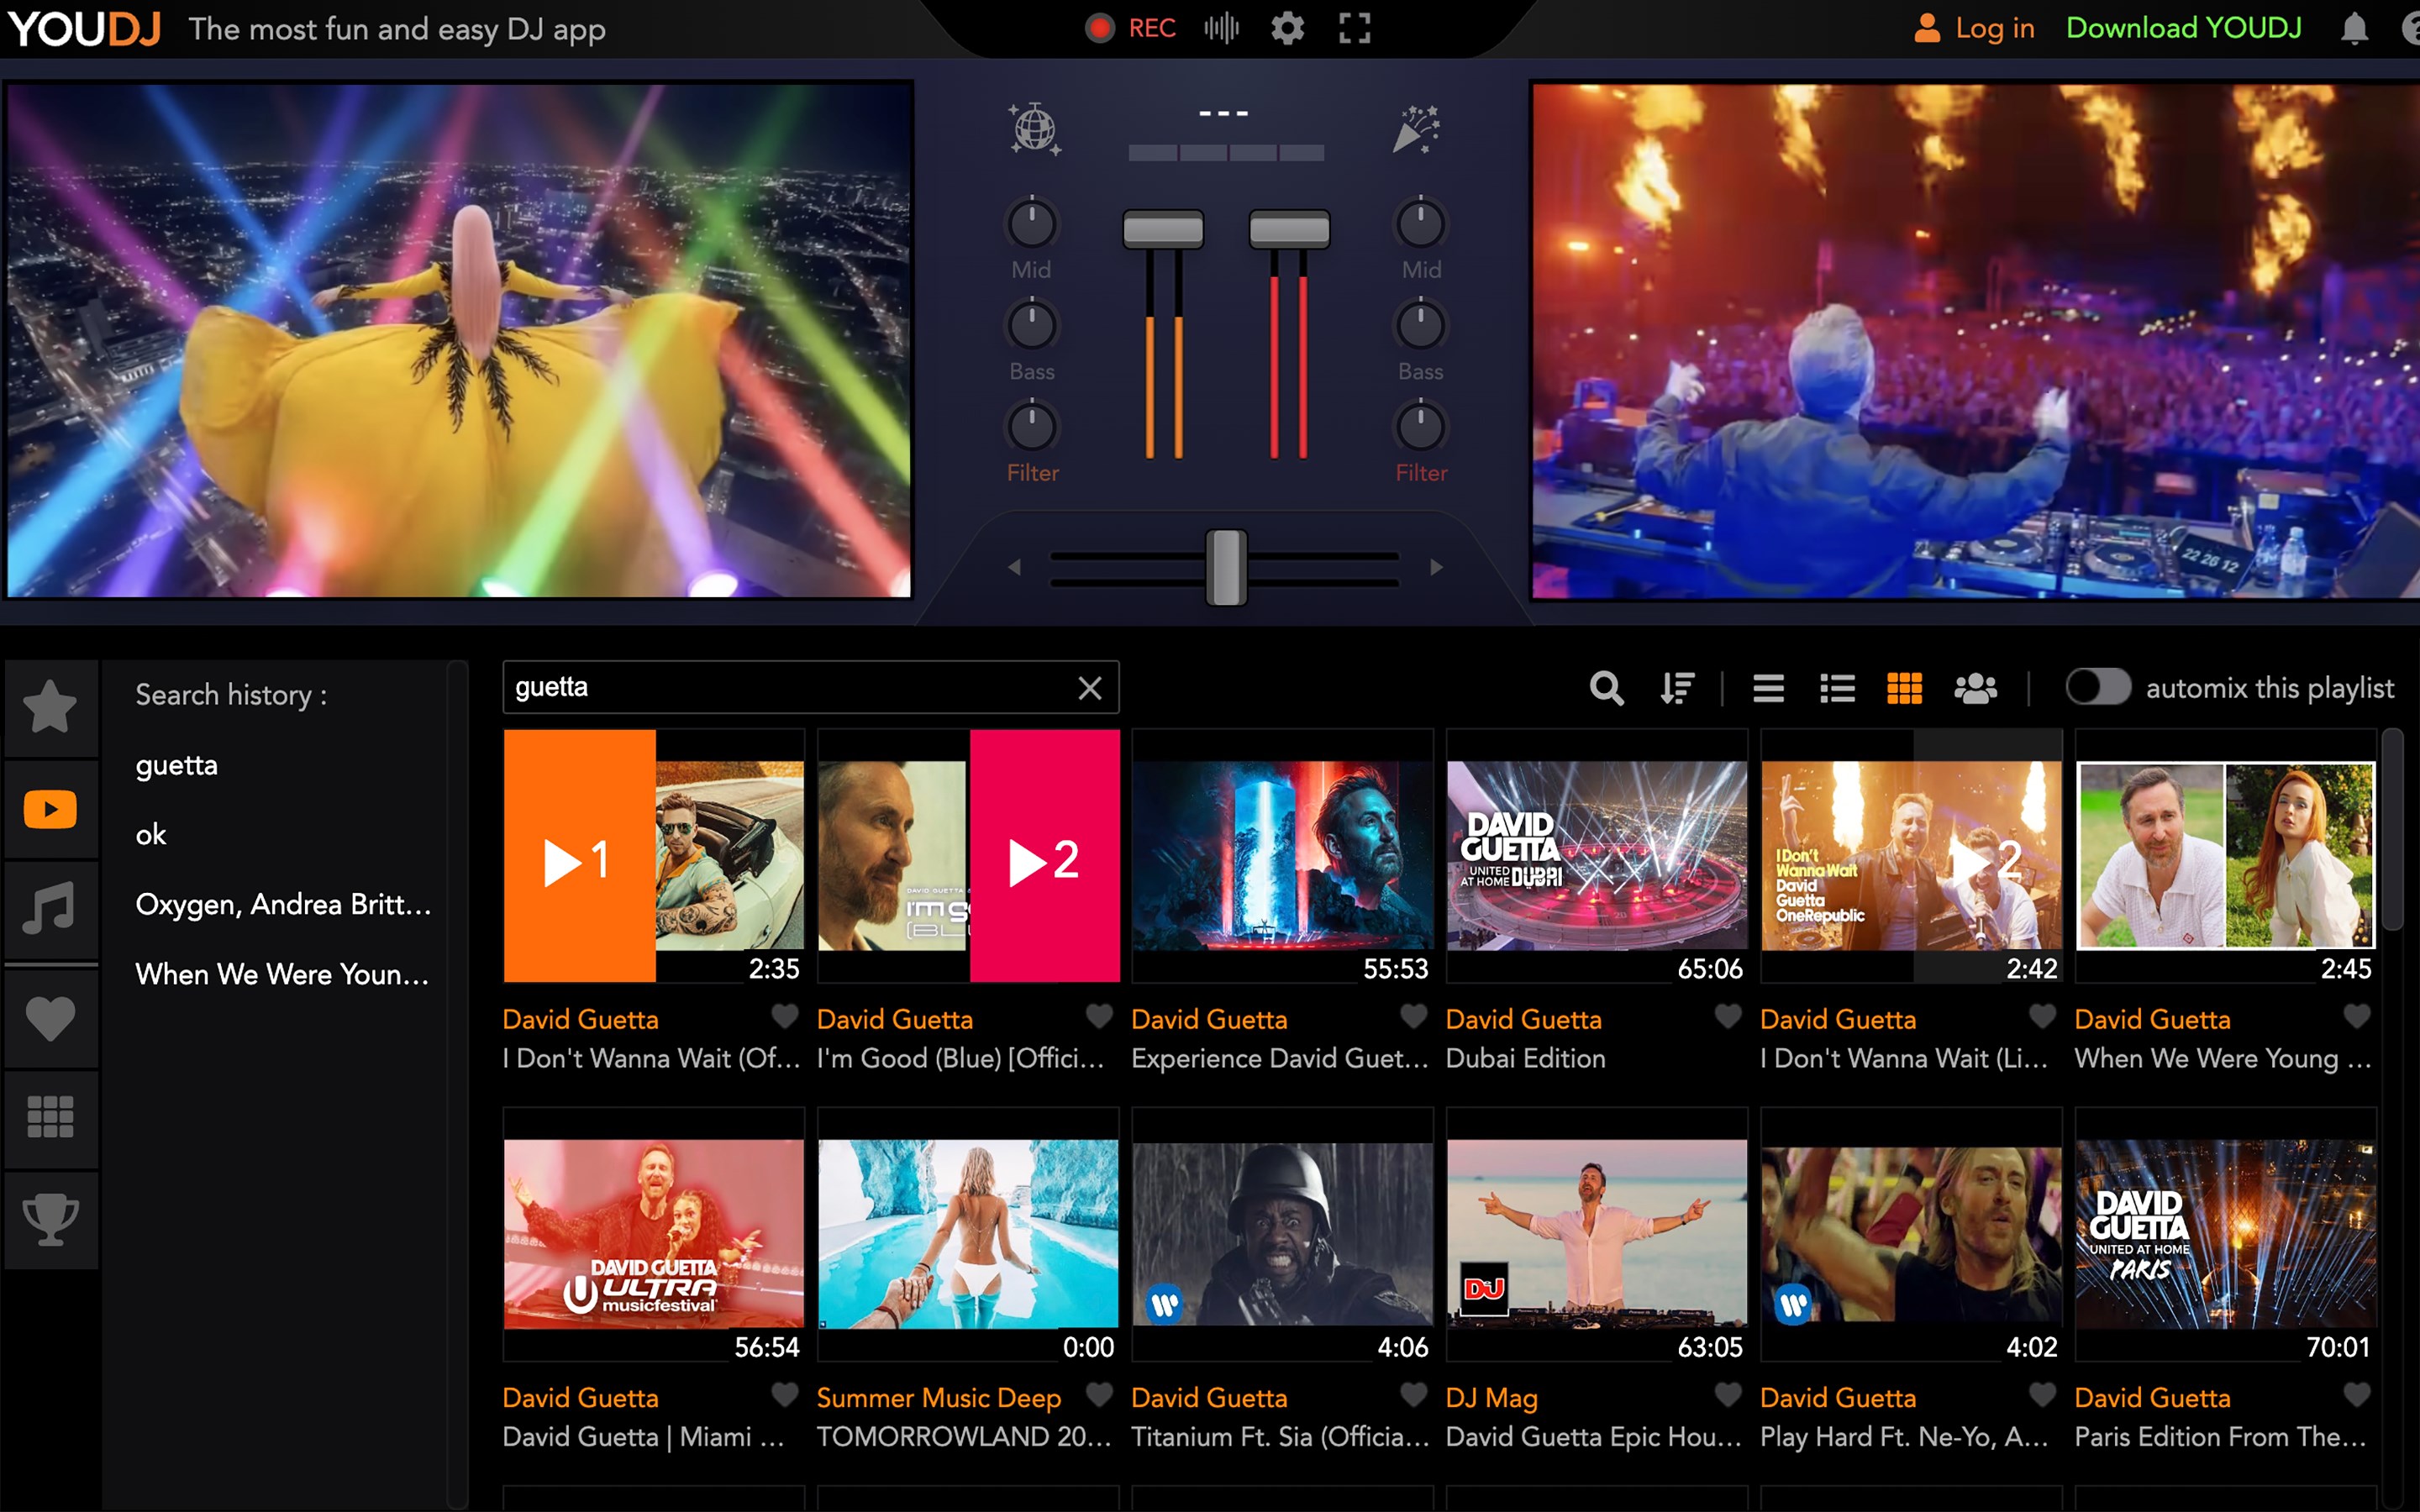Screen dimensions: 2420x1512
Task: Open the star favorites sidebar tab
Action: (x=50, y=707)
